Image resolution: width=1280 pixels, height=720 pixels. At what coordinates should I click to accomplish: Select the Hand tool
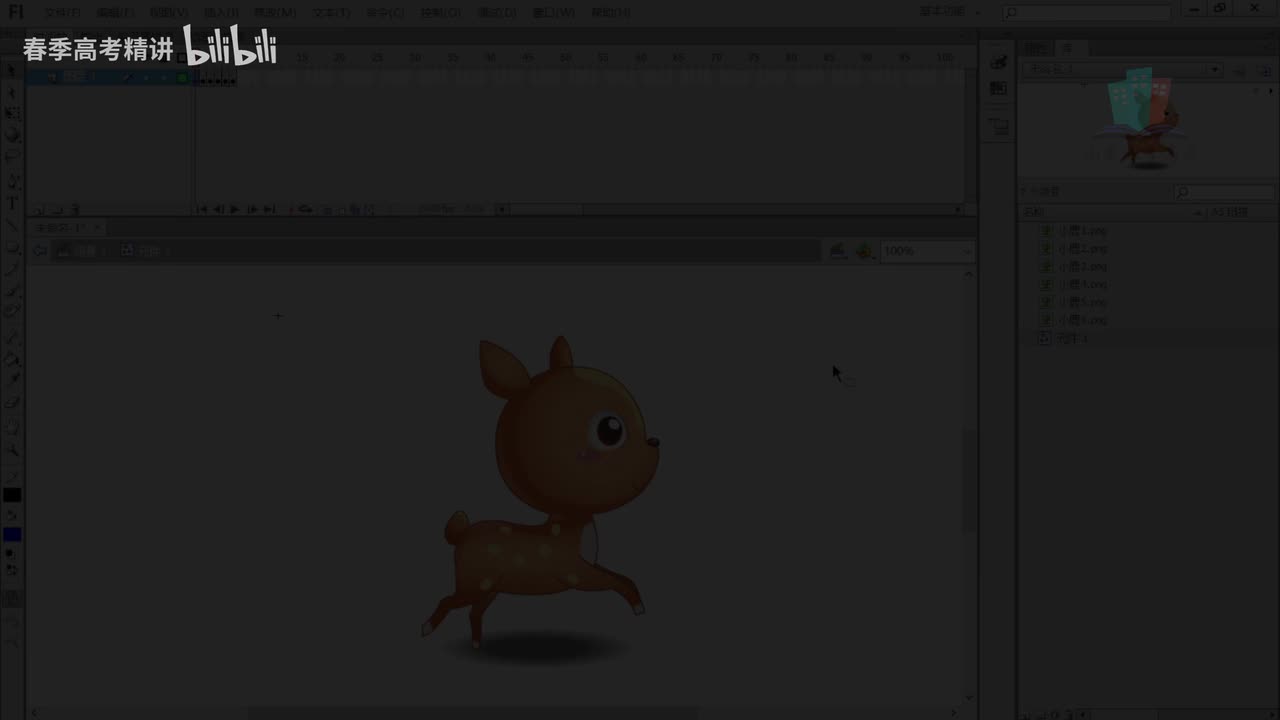(x=12, y=428)
